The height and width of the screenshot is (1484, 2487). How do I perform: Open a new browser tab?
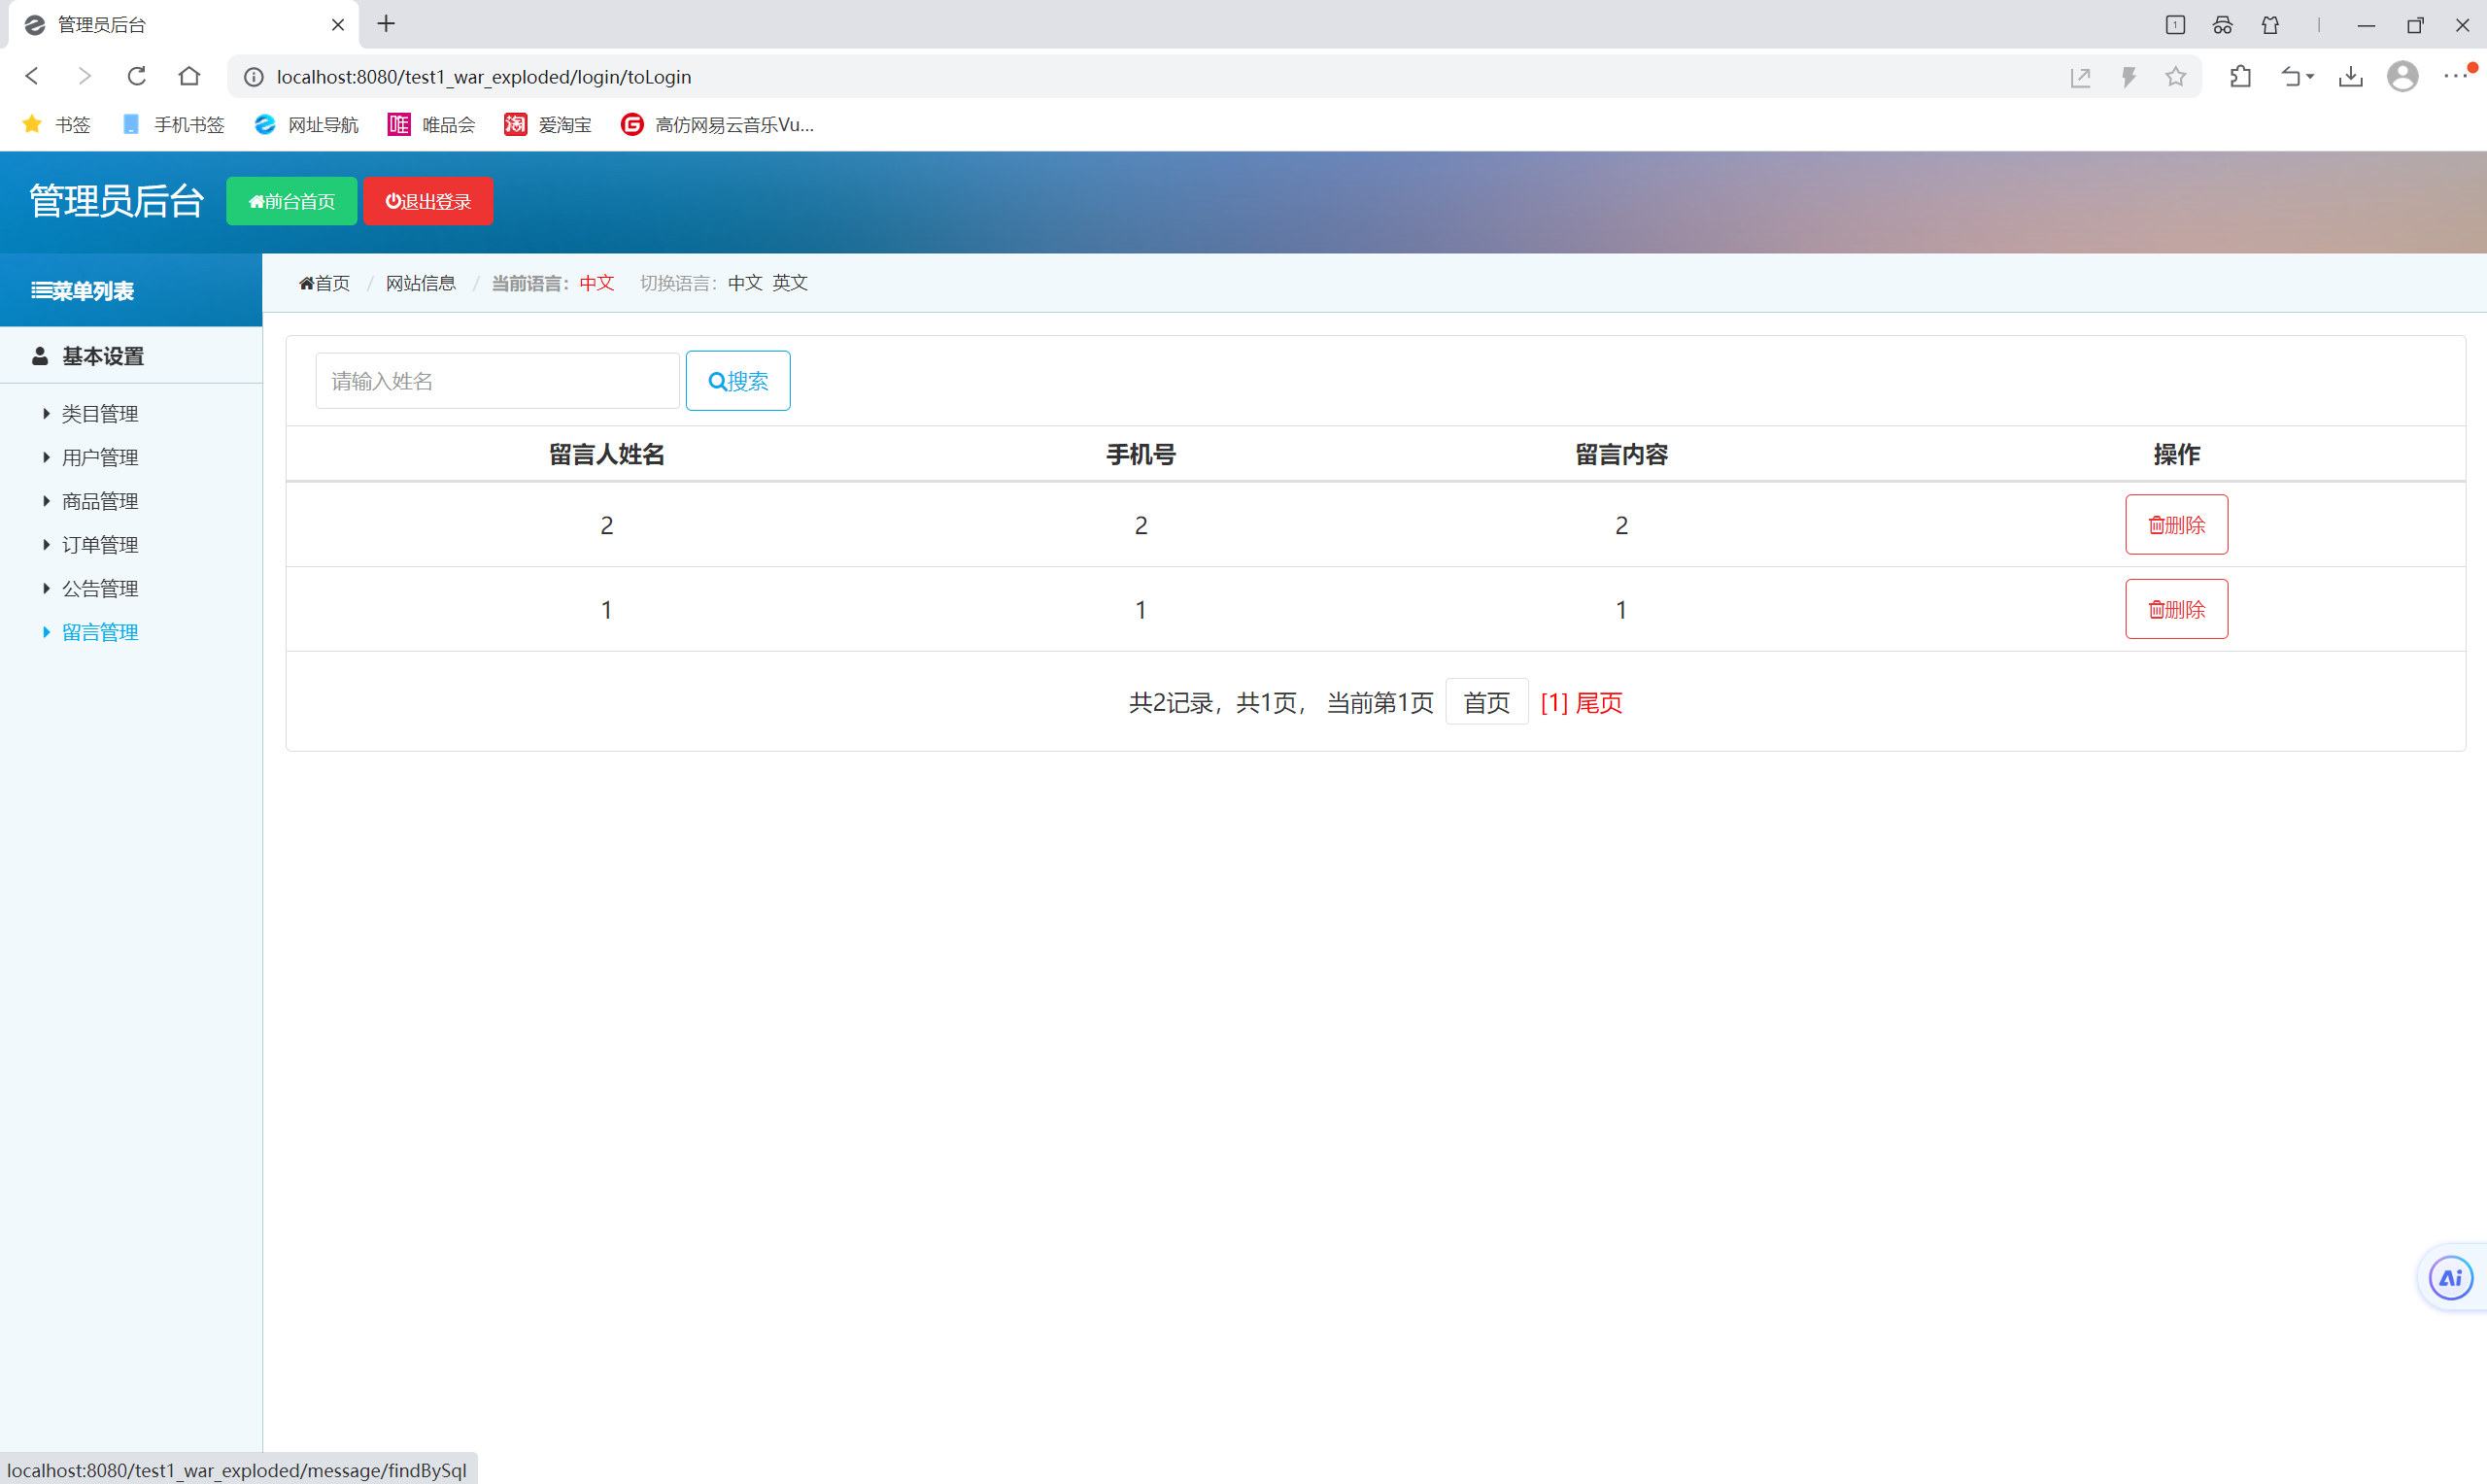(x=386, y=24)
